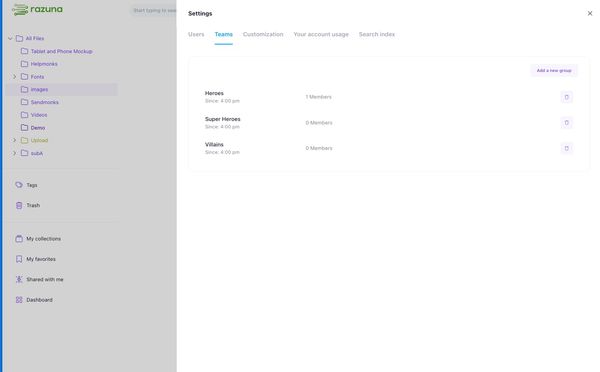Click 0 Members count for Villains

(x=319, y=148)
